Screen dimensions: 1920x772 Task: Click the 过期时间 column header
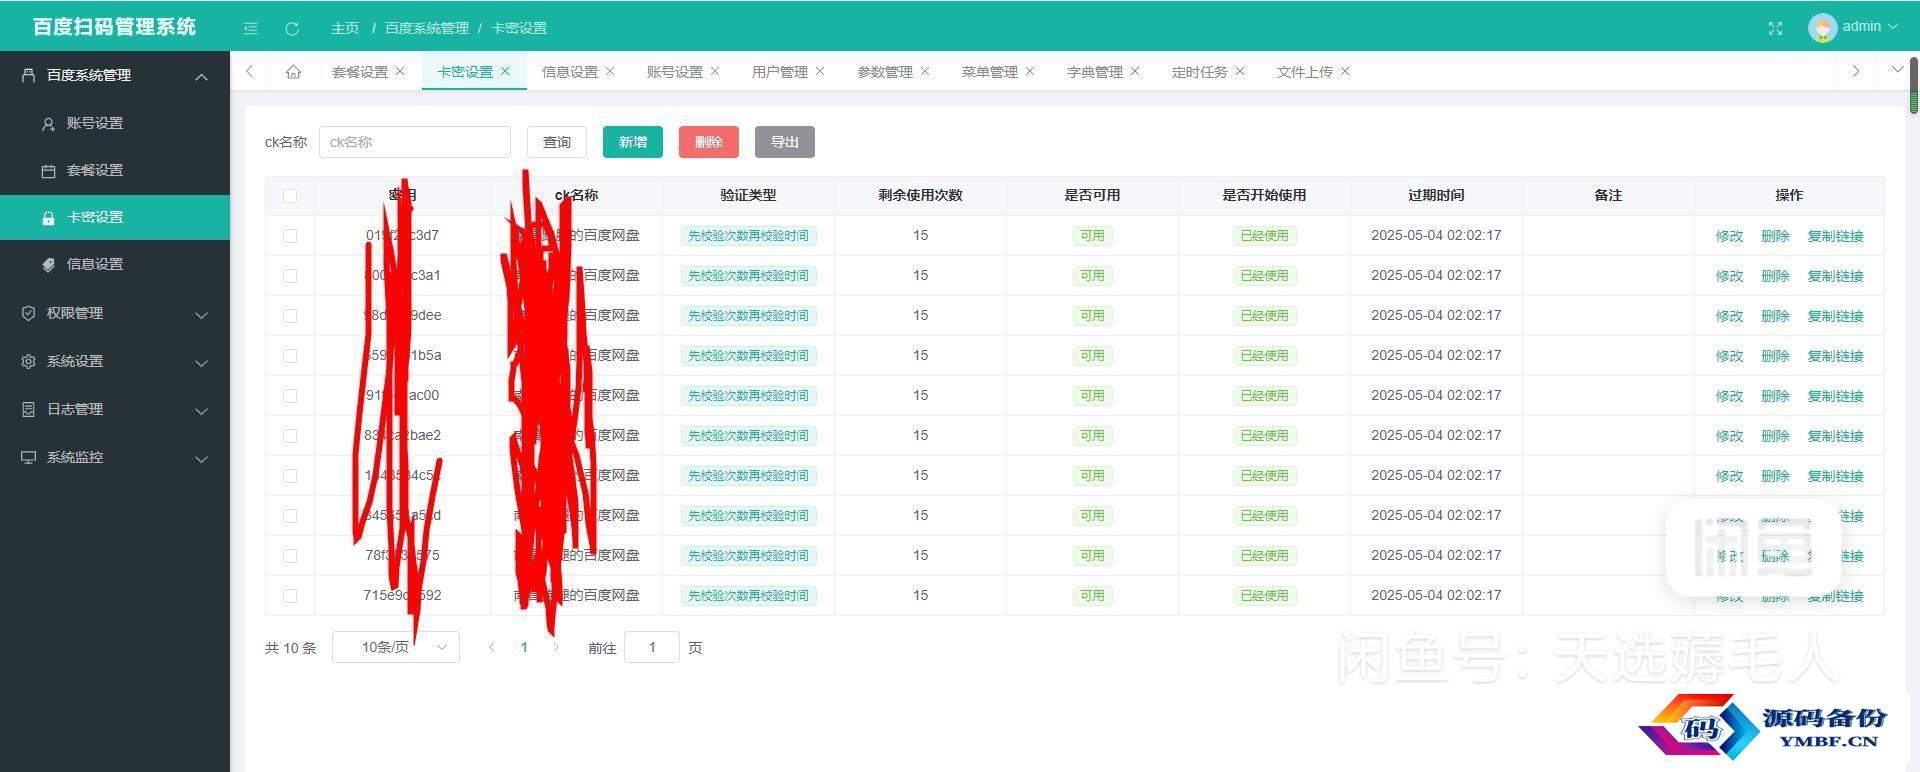point(1436,195)
